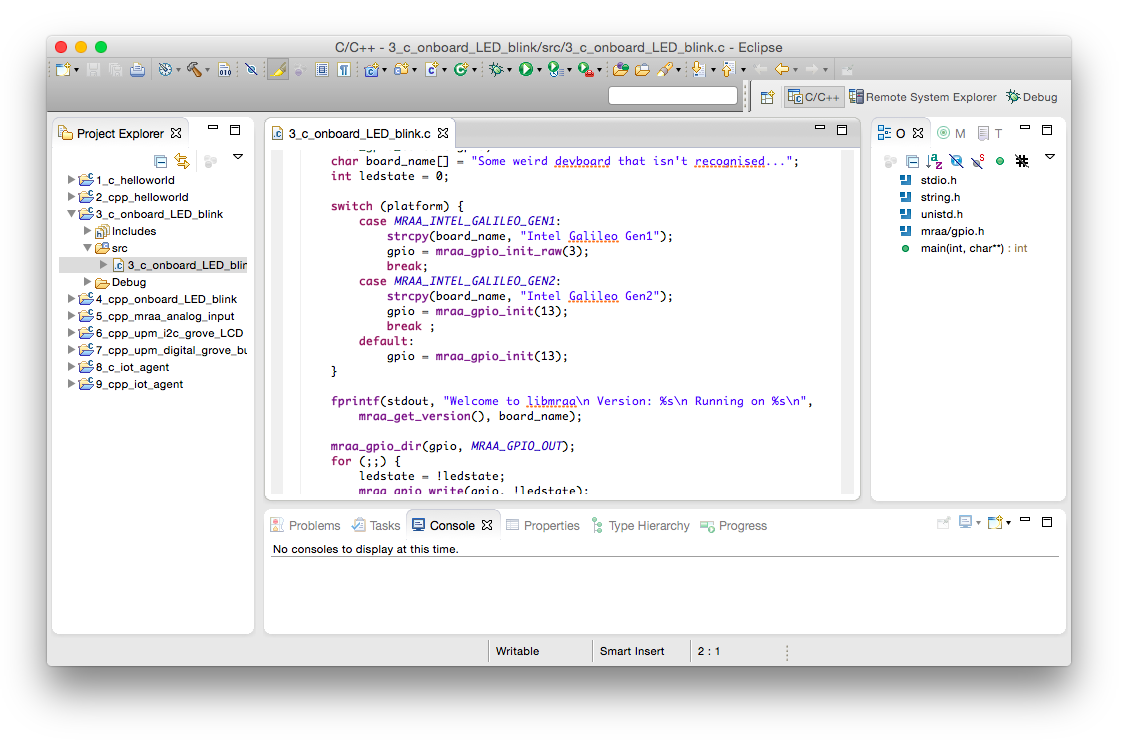Open the Tasks tab
The height and width of the screenshot is (743, 1142).
[x=377, y=526]
